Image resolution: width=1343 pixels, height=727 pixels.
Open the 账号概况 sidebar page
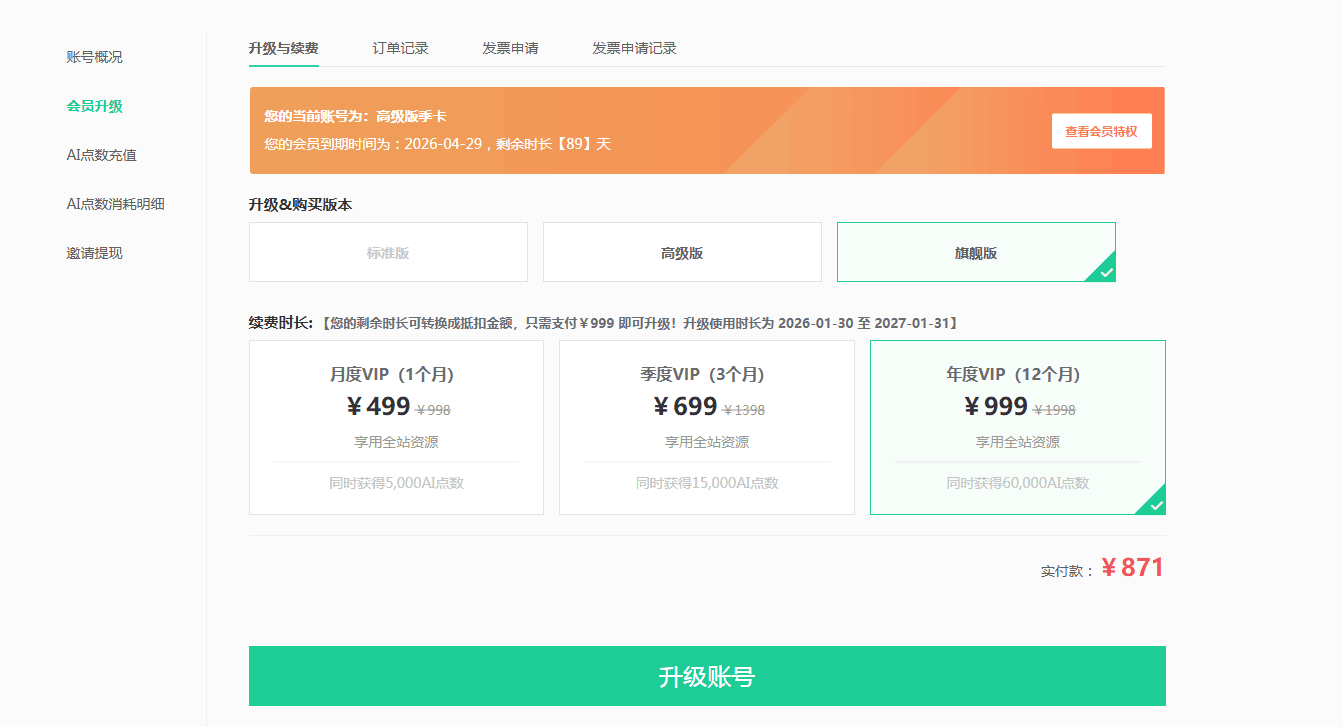(94, 57)
